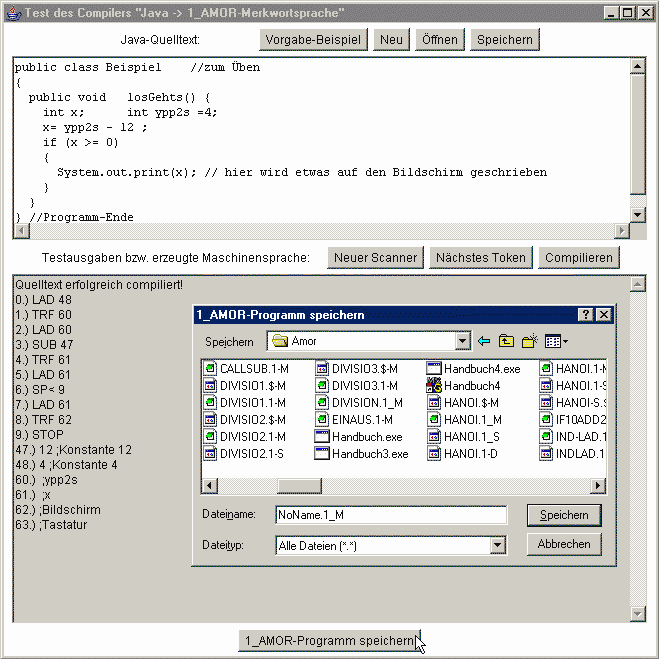The height and width of the screenshot is (659, 659).
Task: Open the Dateityp file type dropdown
Action: point(497,545)
